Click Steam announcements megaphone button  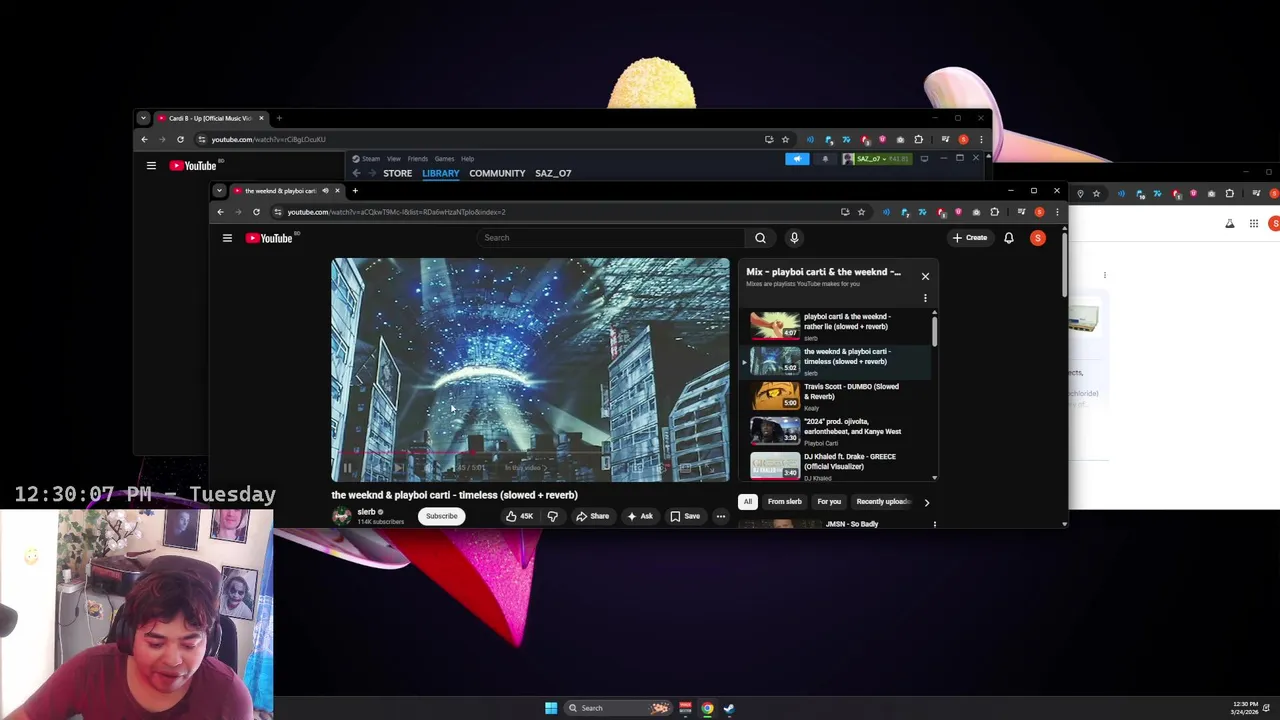(797, 159)
